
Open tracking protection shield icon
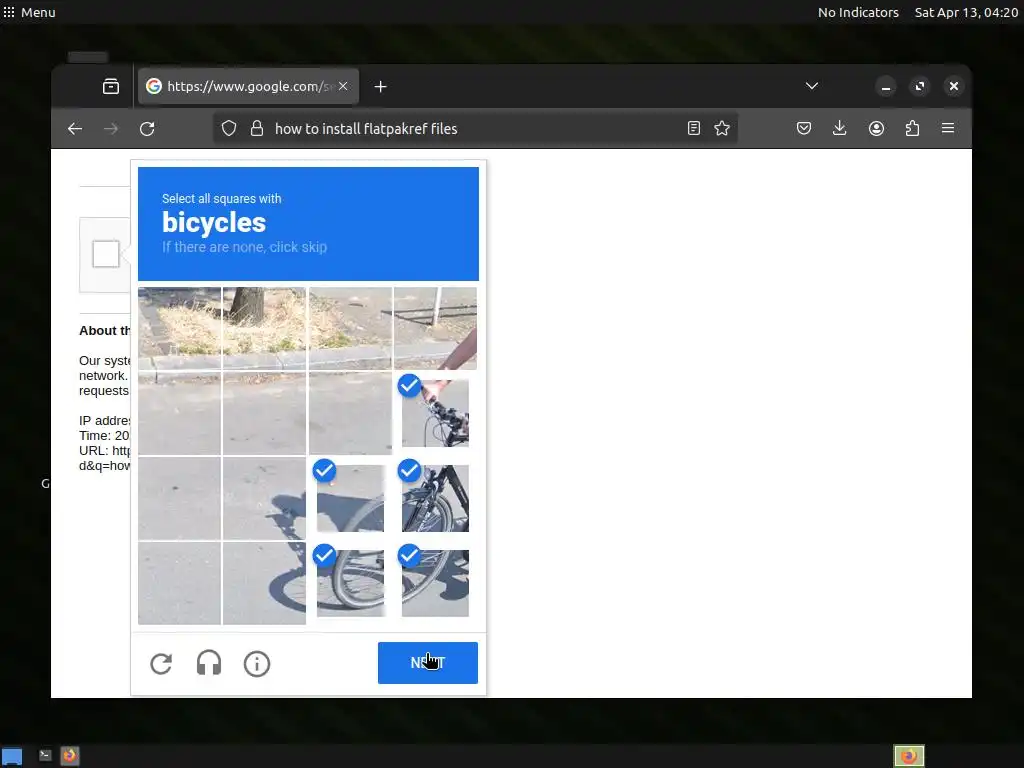[x=229, y=128]
